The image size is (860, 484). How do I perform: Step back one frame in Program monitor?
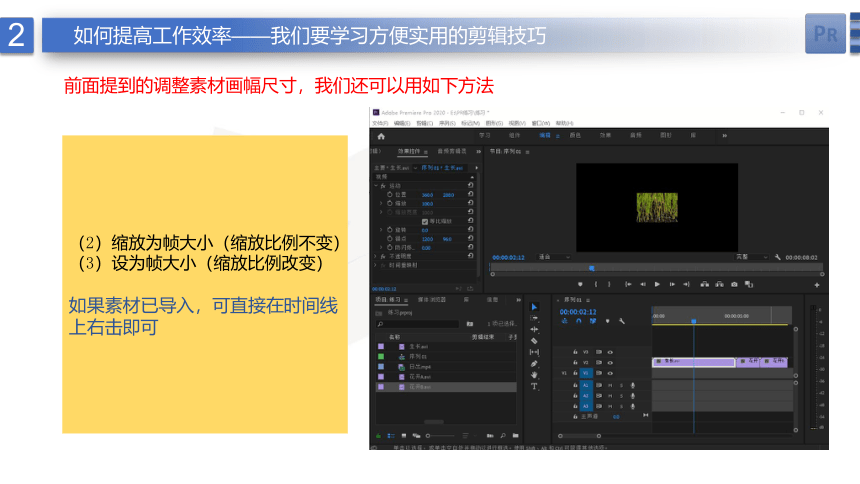coord(643,284)
